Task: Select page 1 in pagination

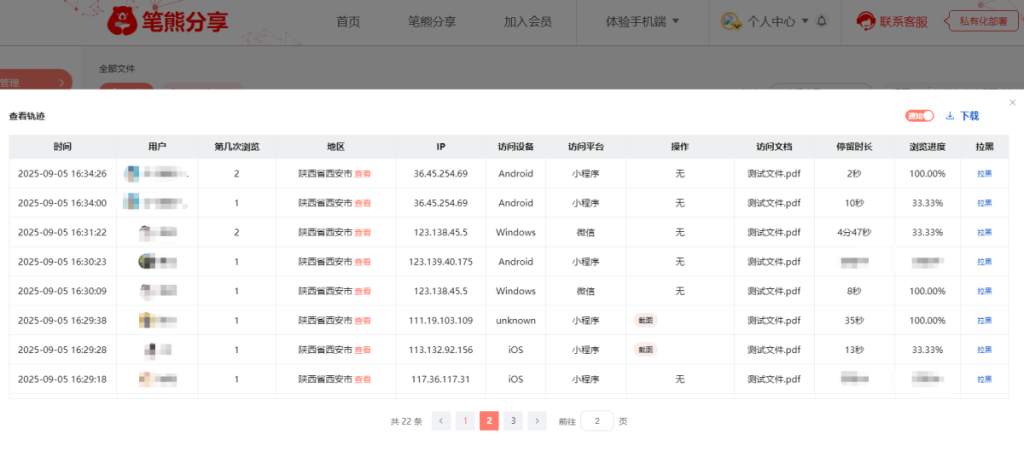Action: tap(465, 421)
